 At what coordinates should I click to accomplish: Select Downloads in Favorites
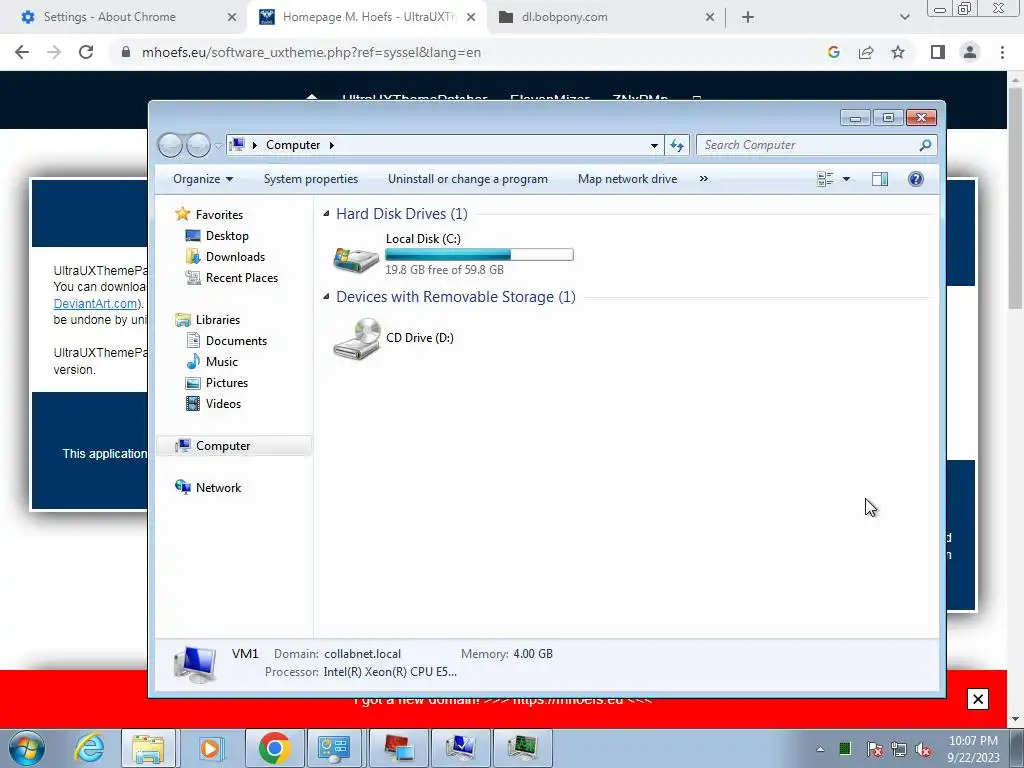point(235,257)
